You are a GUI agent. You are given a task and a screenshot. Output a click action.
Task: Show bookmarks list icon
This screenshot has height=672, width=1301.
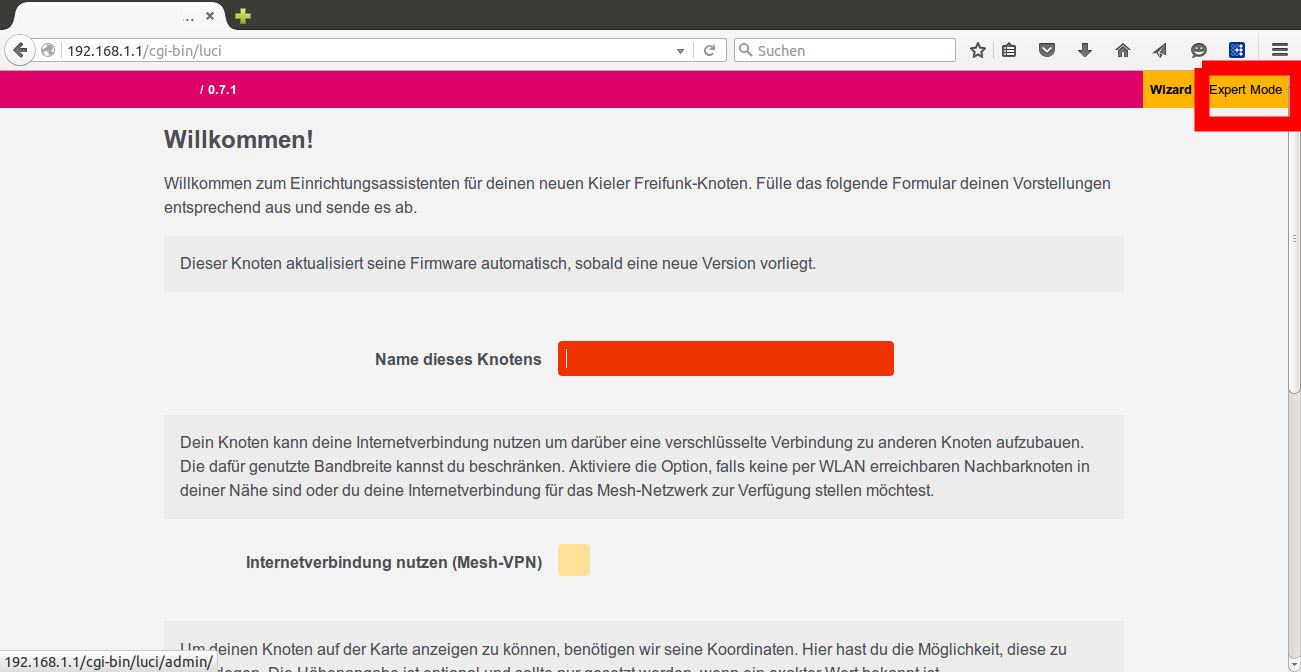click(x=1009, y=50)
